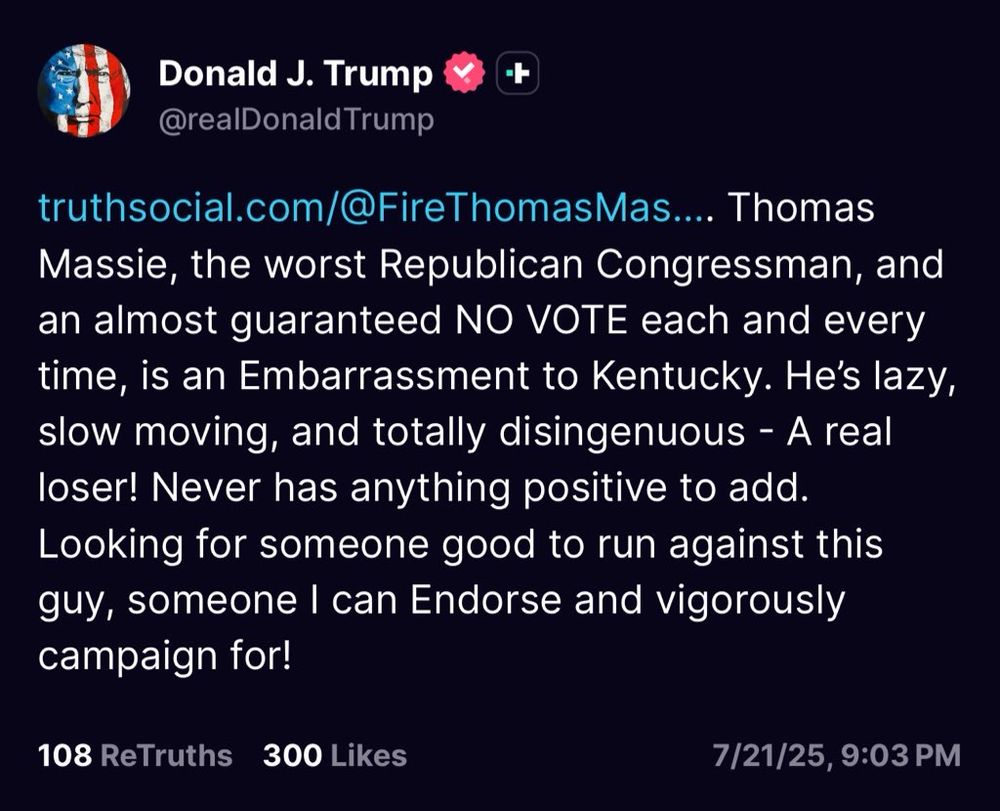The image size is (1000, 811).
Task: View the 300 Likes list
Action: click(x=335, y=755)
